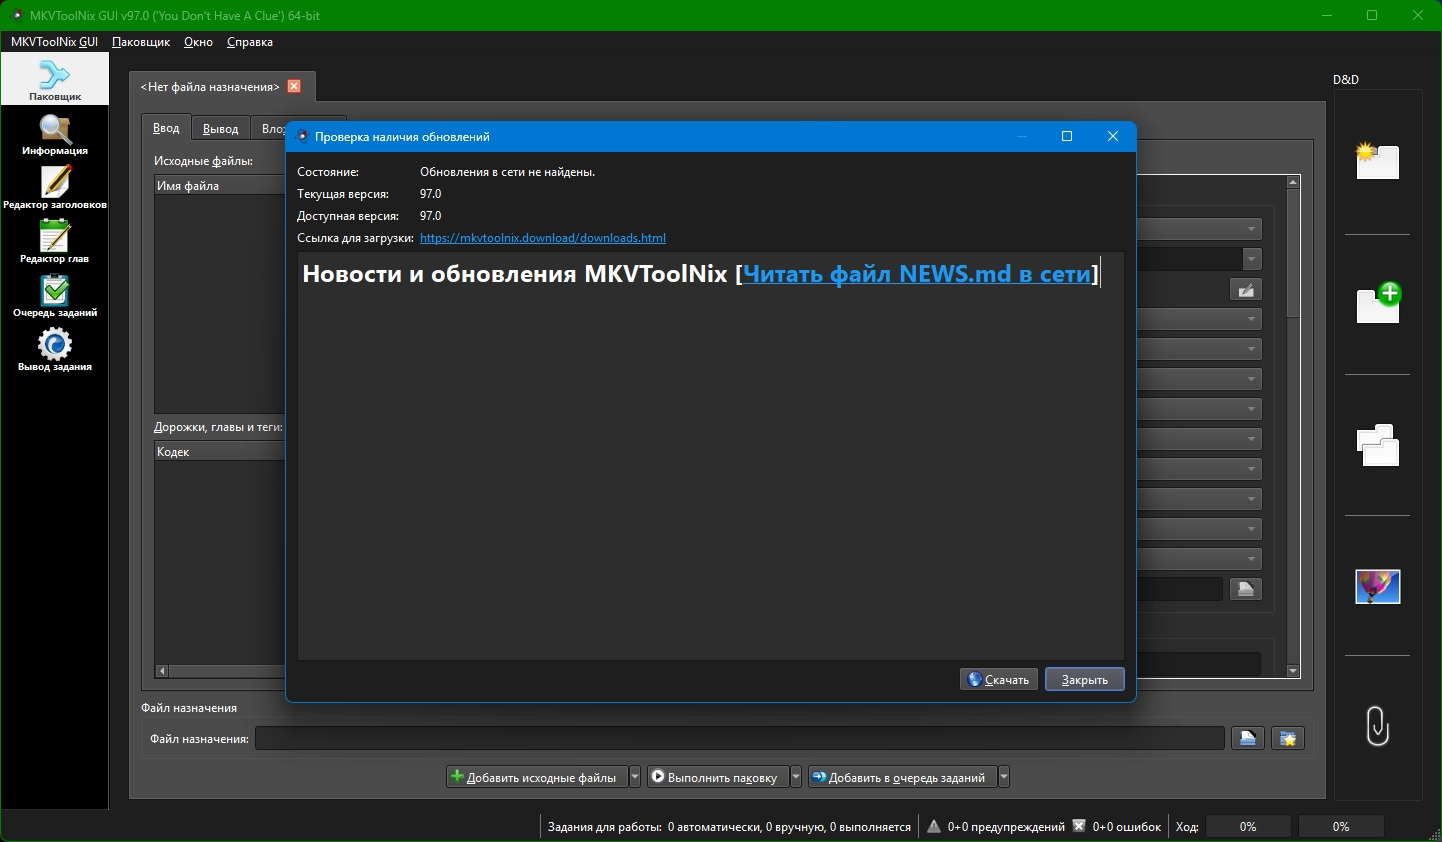Click the down arrow of the properties vertical scrollbar
Screen dimensions: 1442x842
[x=1293, y=671]
